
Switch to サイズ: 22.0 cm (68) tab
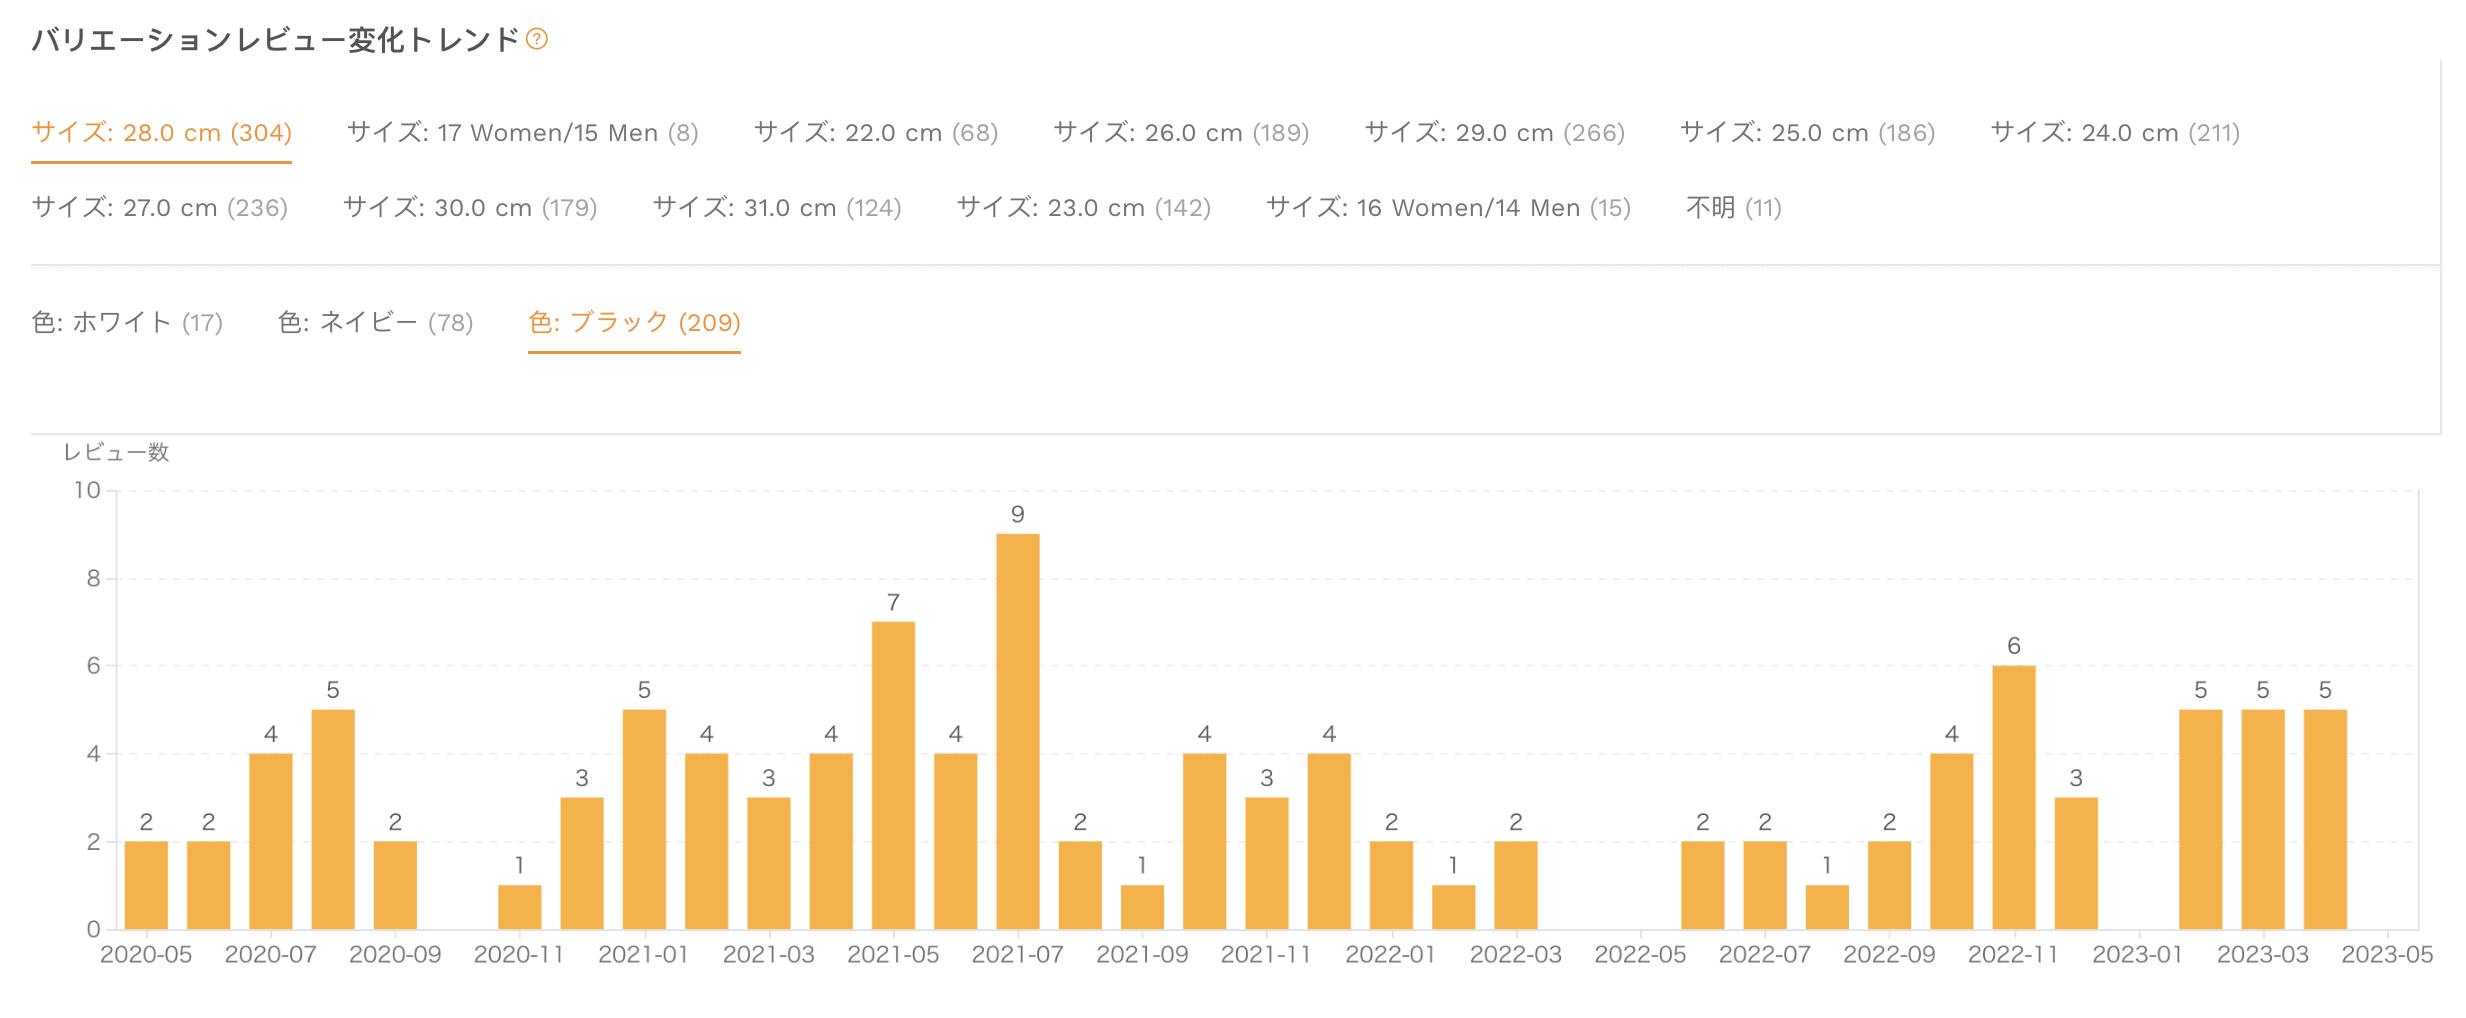click(x=876, y=133)
